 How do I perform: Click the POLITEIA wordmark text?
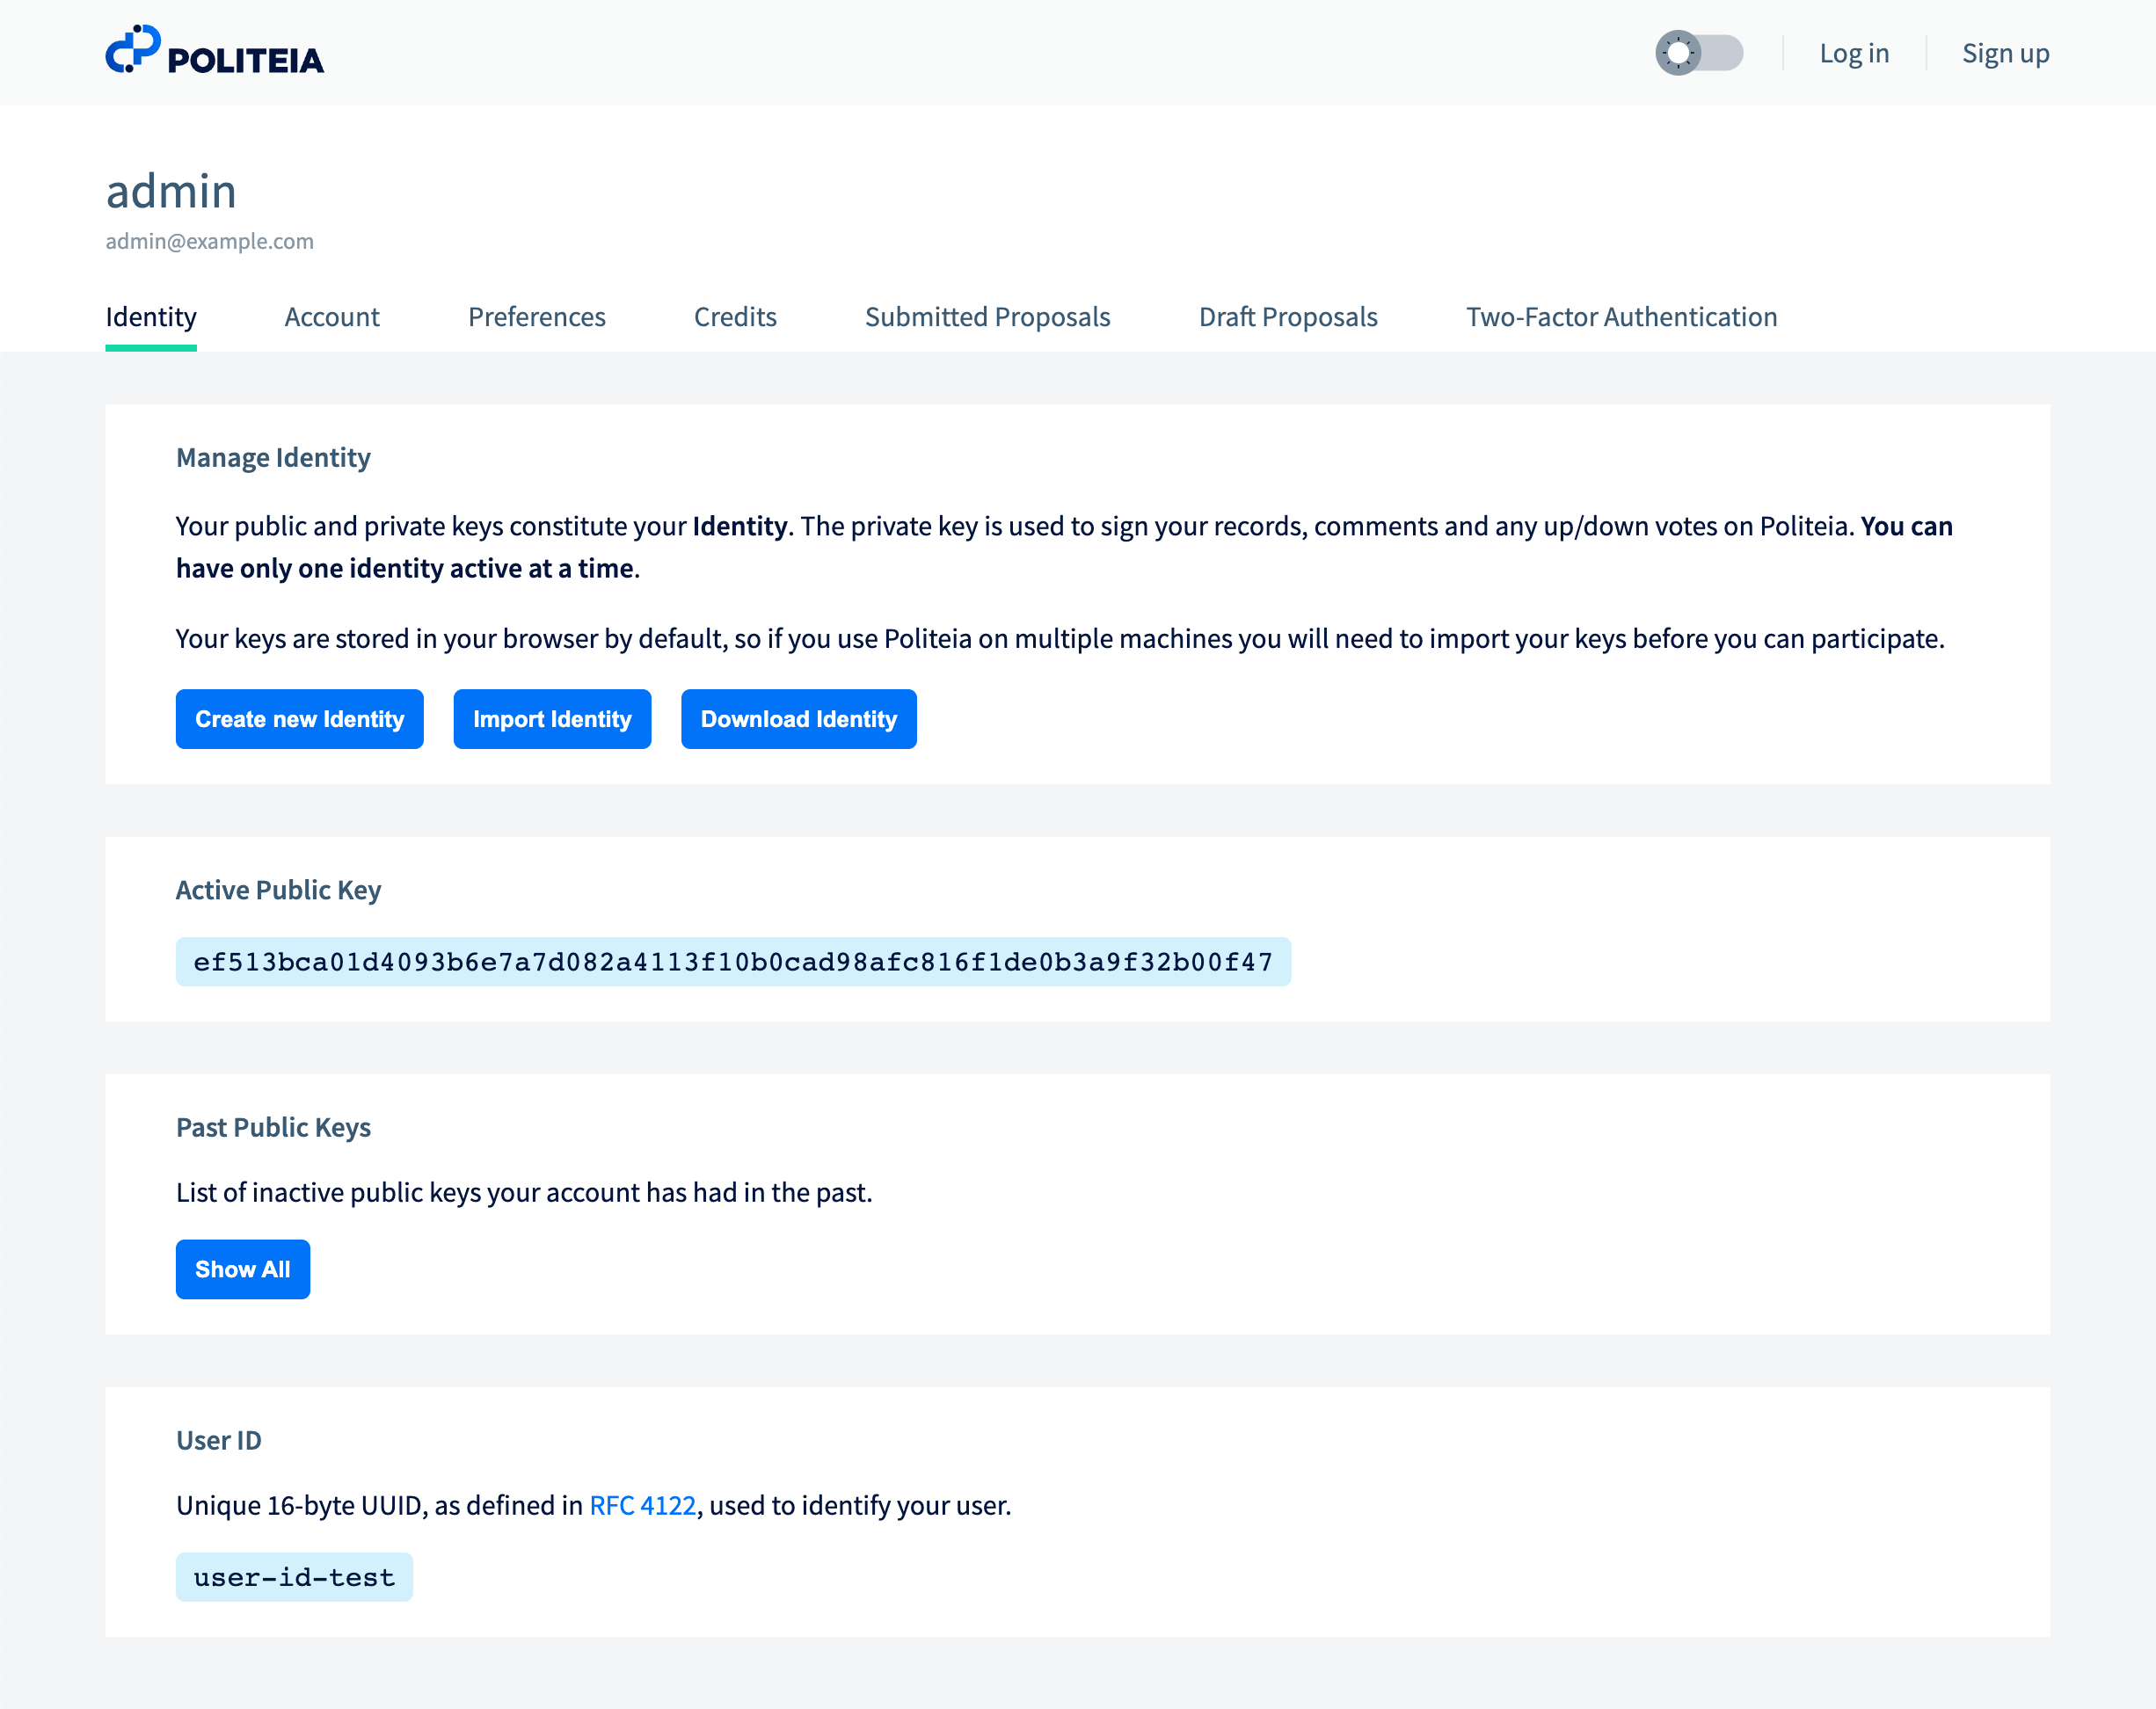point(245,61)
